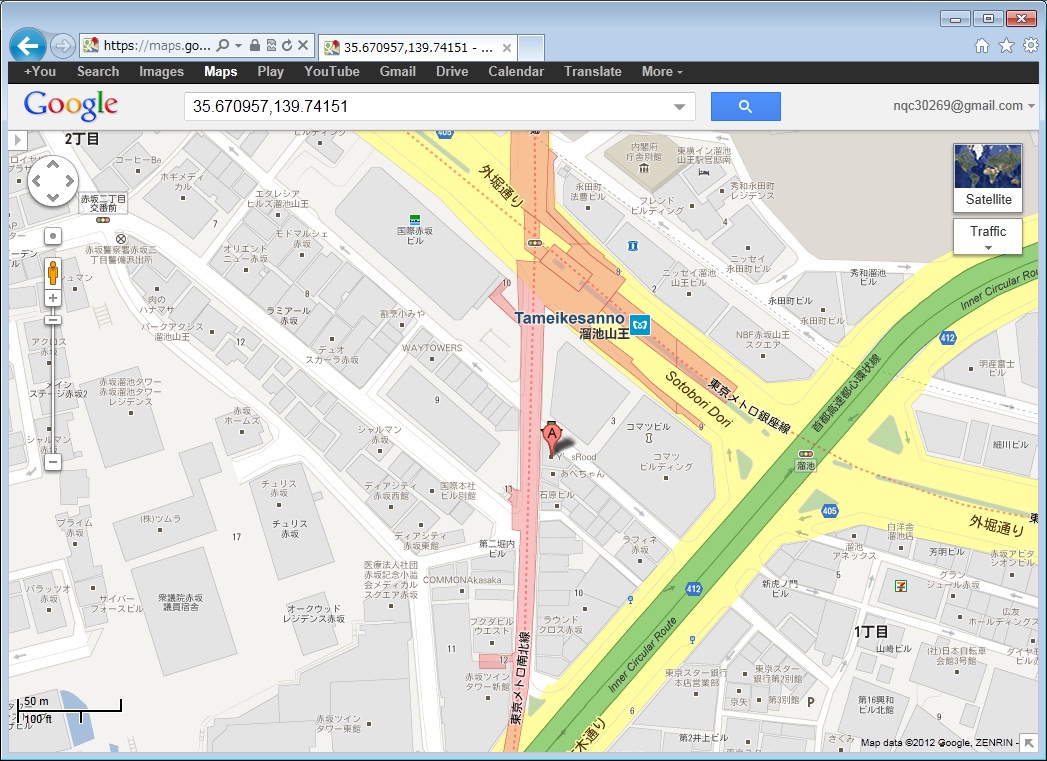
Task: Click the blue Maps search button
Action: 746,106
